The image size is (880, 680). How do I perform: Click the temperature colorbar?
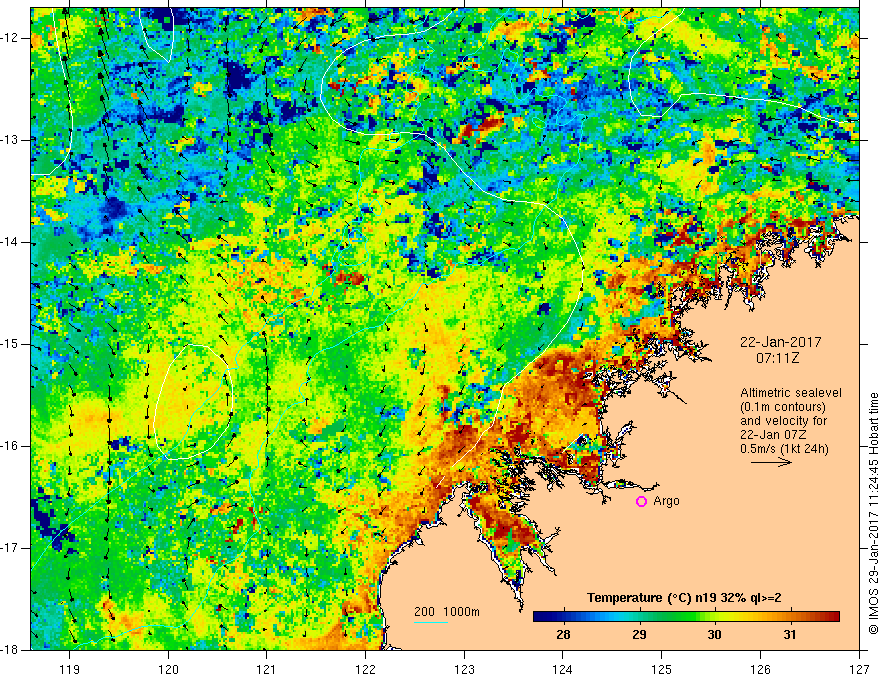click(686, 617)
